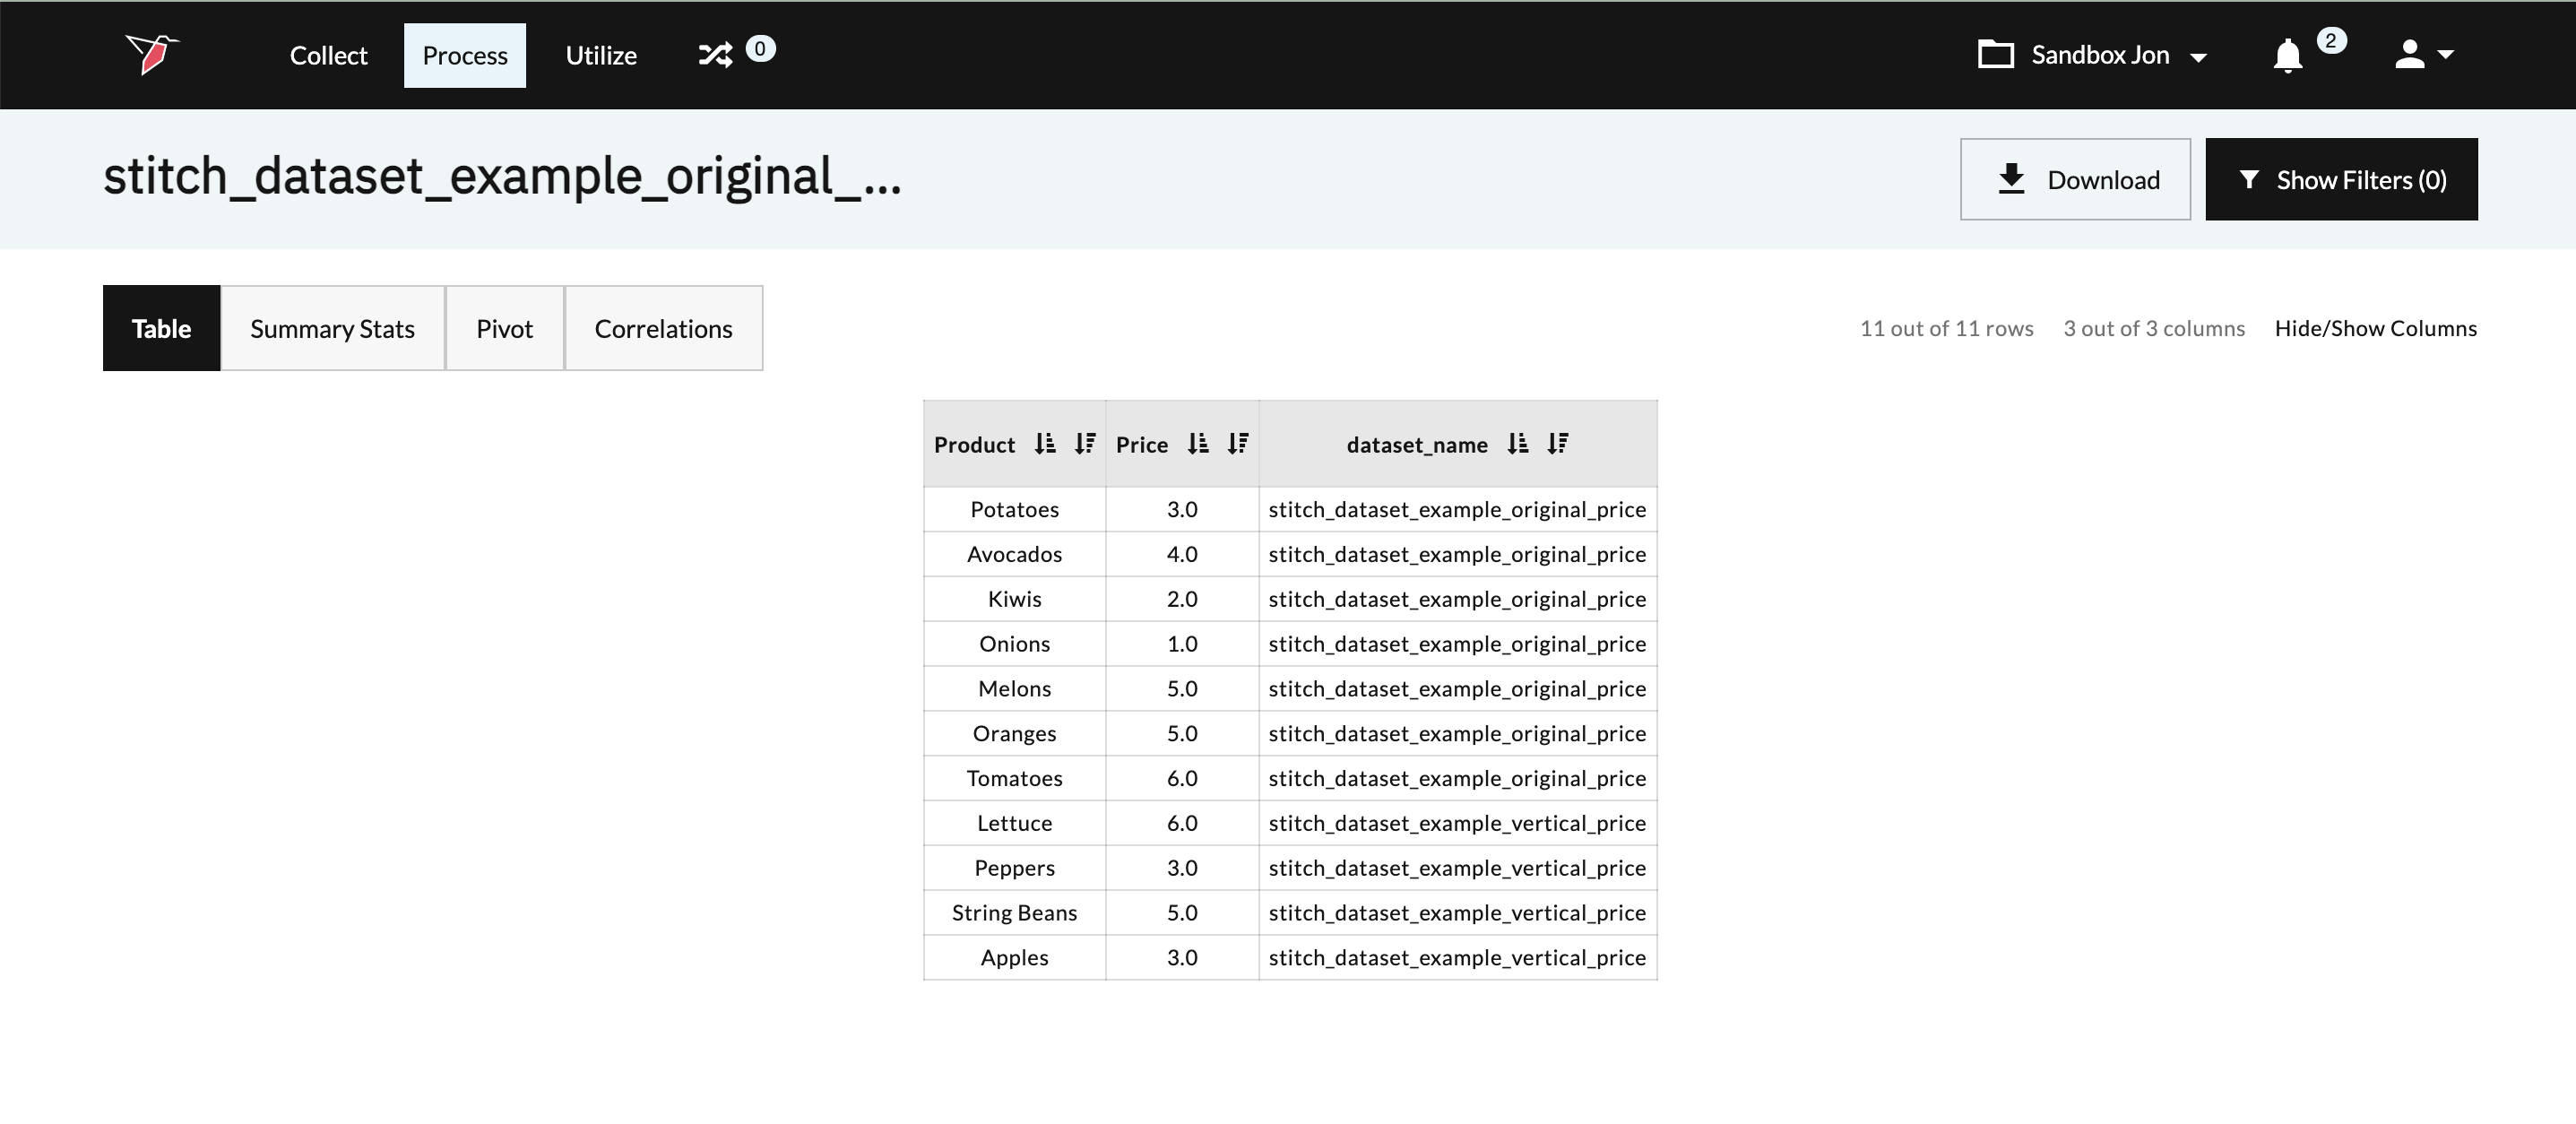
Task: Open the Utilize menu
Action: pyautogui.click(x=601, y=56)
